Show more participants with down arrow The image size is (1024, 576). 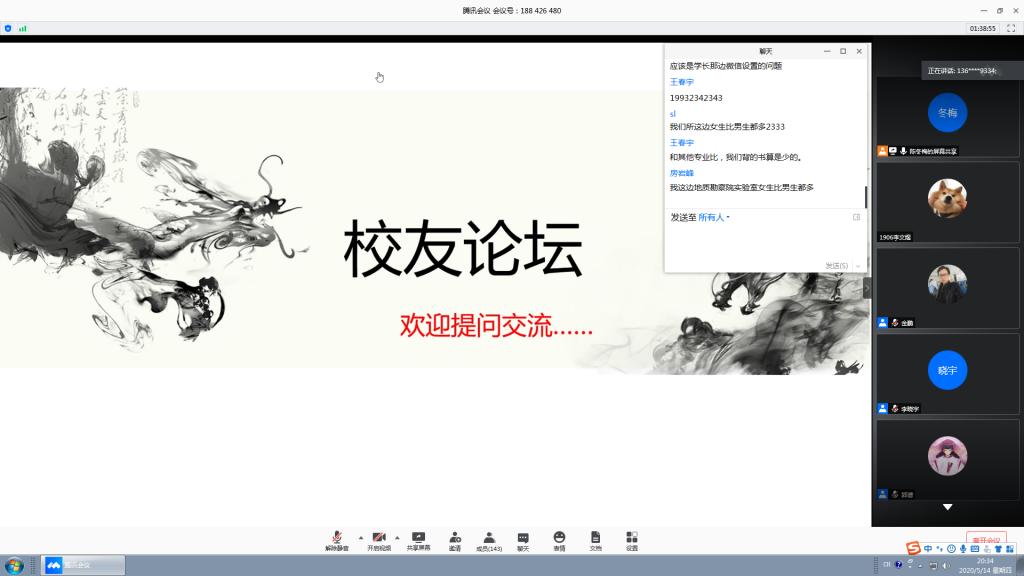pos(948,507)
